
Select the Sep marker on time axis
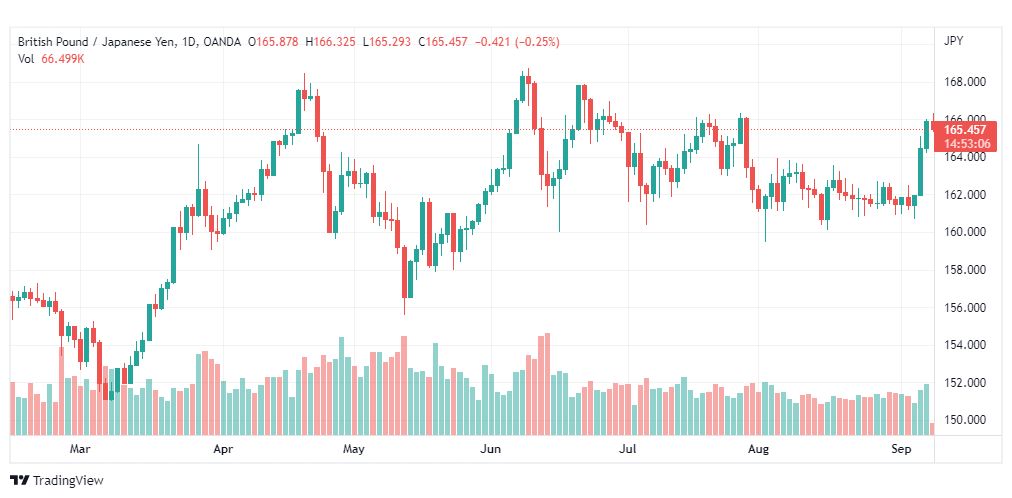tap(901, 448)
